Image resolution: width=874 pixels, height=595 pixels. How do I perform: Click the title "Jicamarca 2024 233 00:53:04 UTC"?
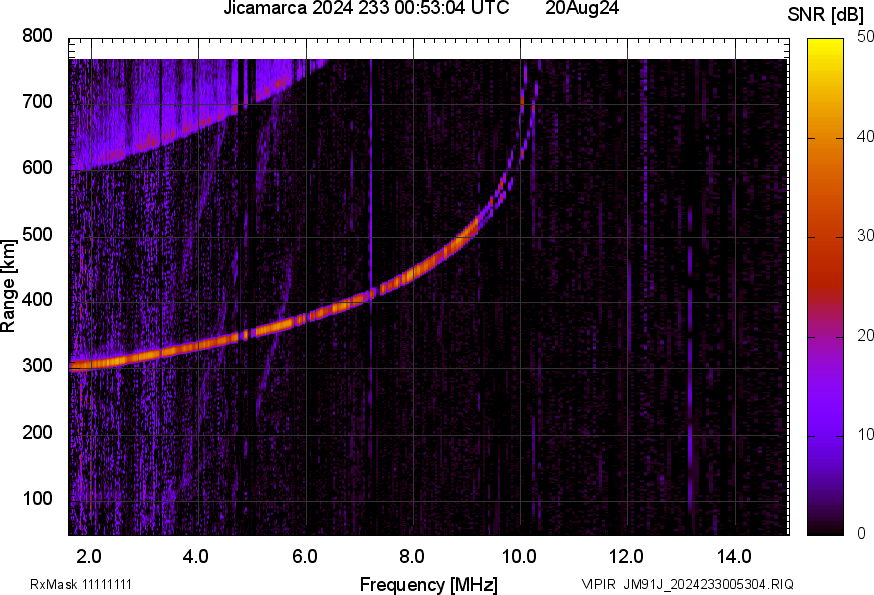[366, 8]
